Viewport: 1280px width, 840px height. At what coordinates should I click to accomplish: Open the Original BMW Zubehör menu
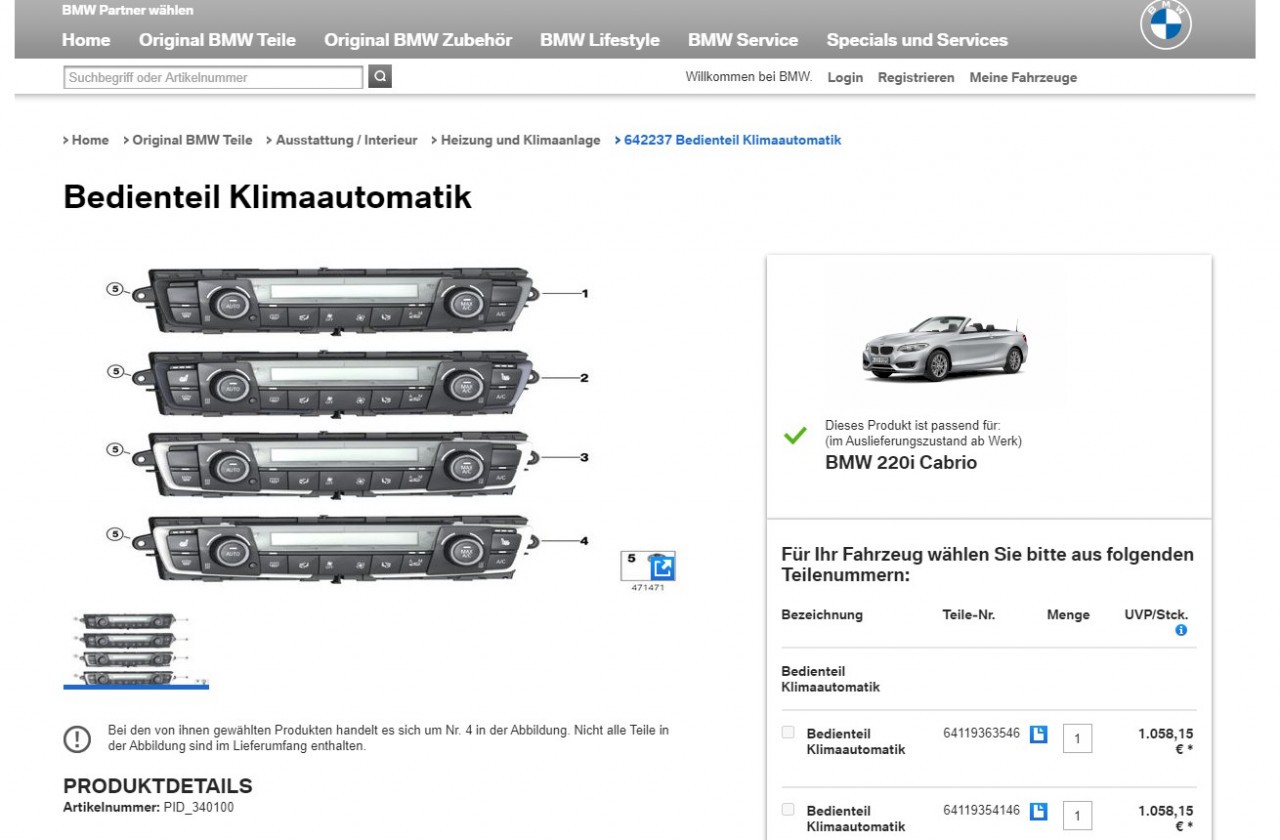418,40
